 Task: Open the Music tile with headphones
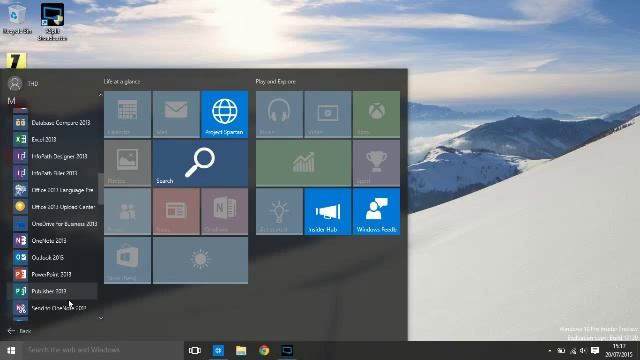point(280,114)
